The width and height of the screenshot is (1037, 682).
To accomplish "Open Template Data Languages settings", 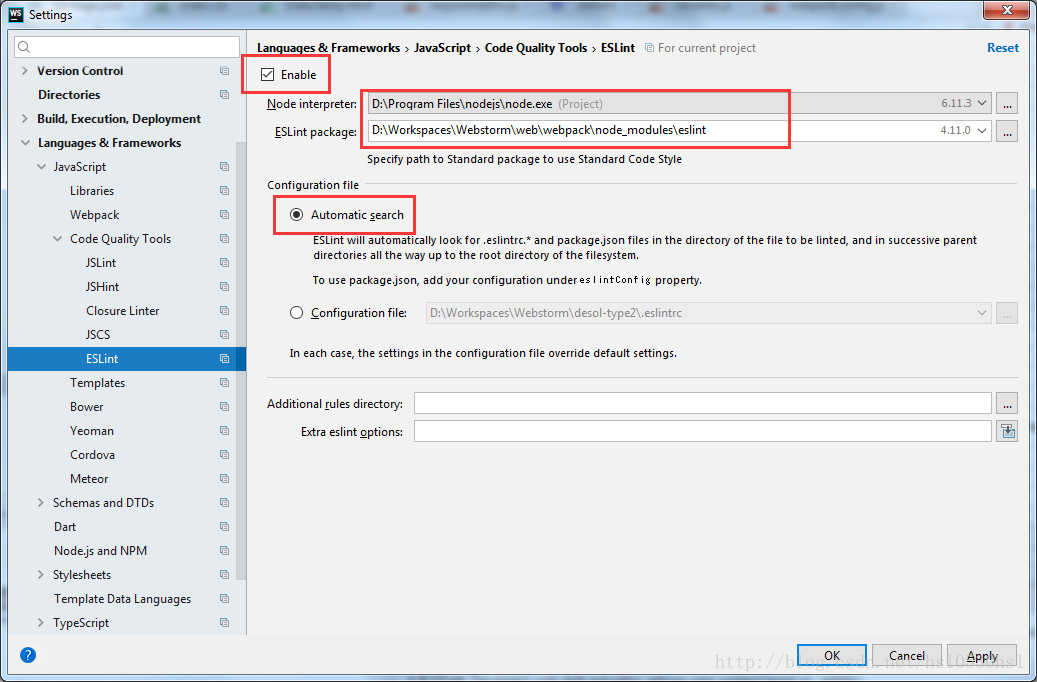I will 122,599.
